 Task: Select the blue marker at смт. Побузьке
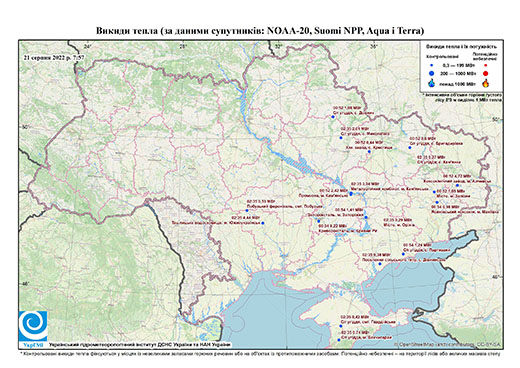247,210
